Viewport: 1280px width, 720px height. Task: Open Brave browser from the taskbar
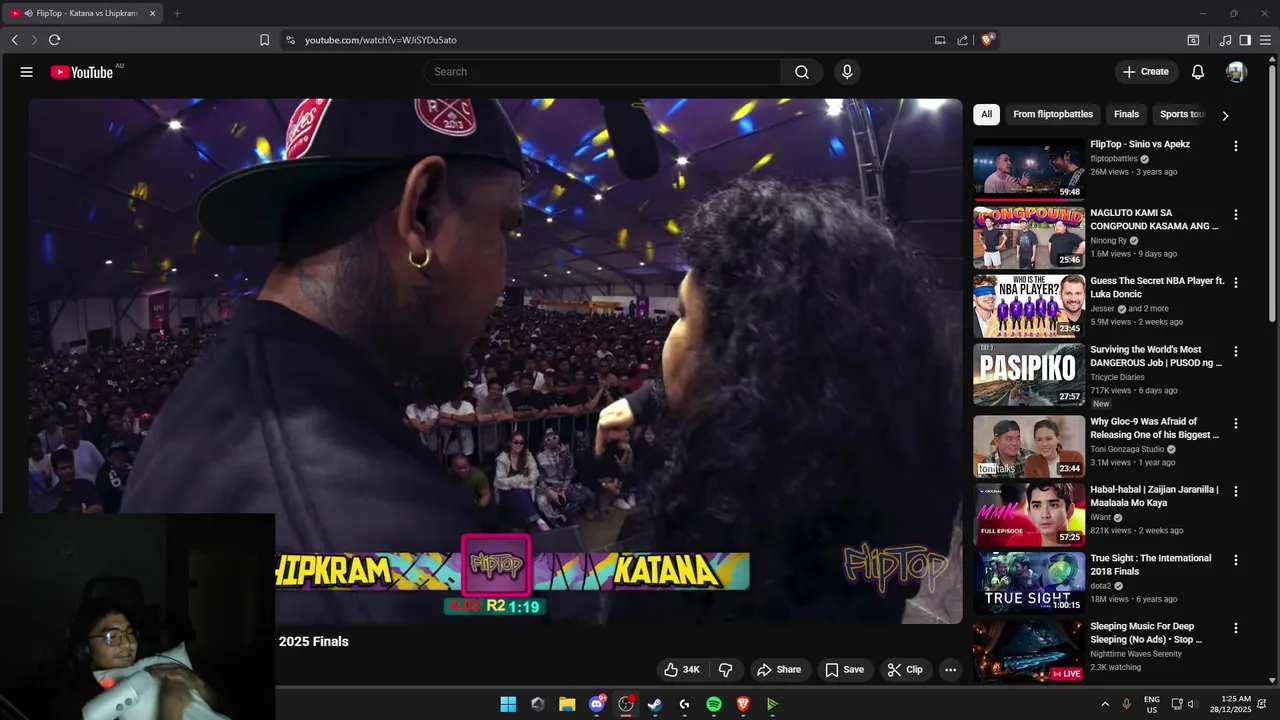click(x=743, y=704)
